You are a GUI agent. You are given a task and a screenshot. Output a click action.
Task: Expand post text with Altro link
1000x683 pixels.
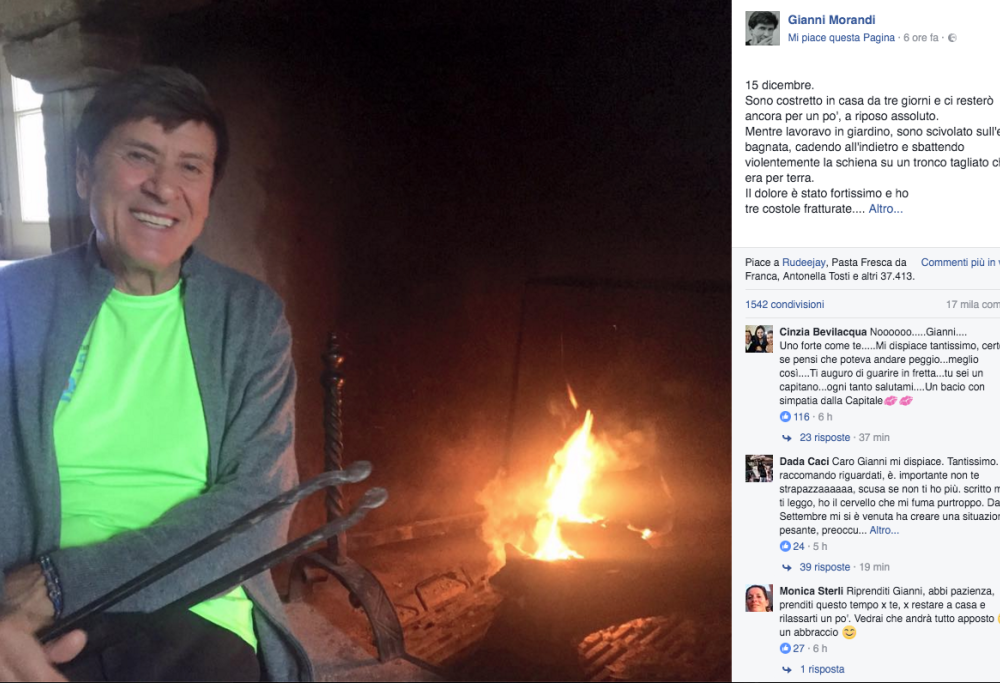tap(885, 209)
